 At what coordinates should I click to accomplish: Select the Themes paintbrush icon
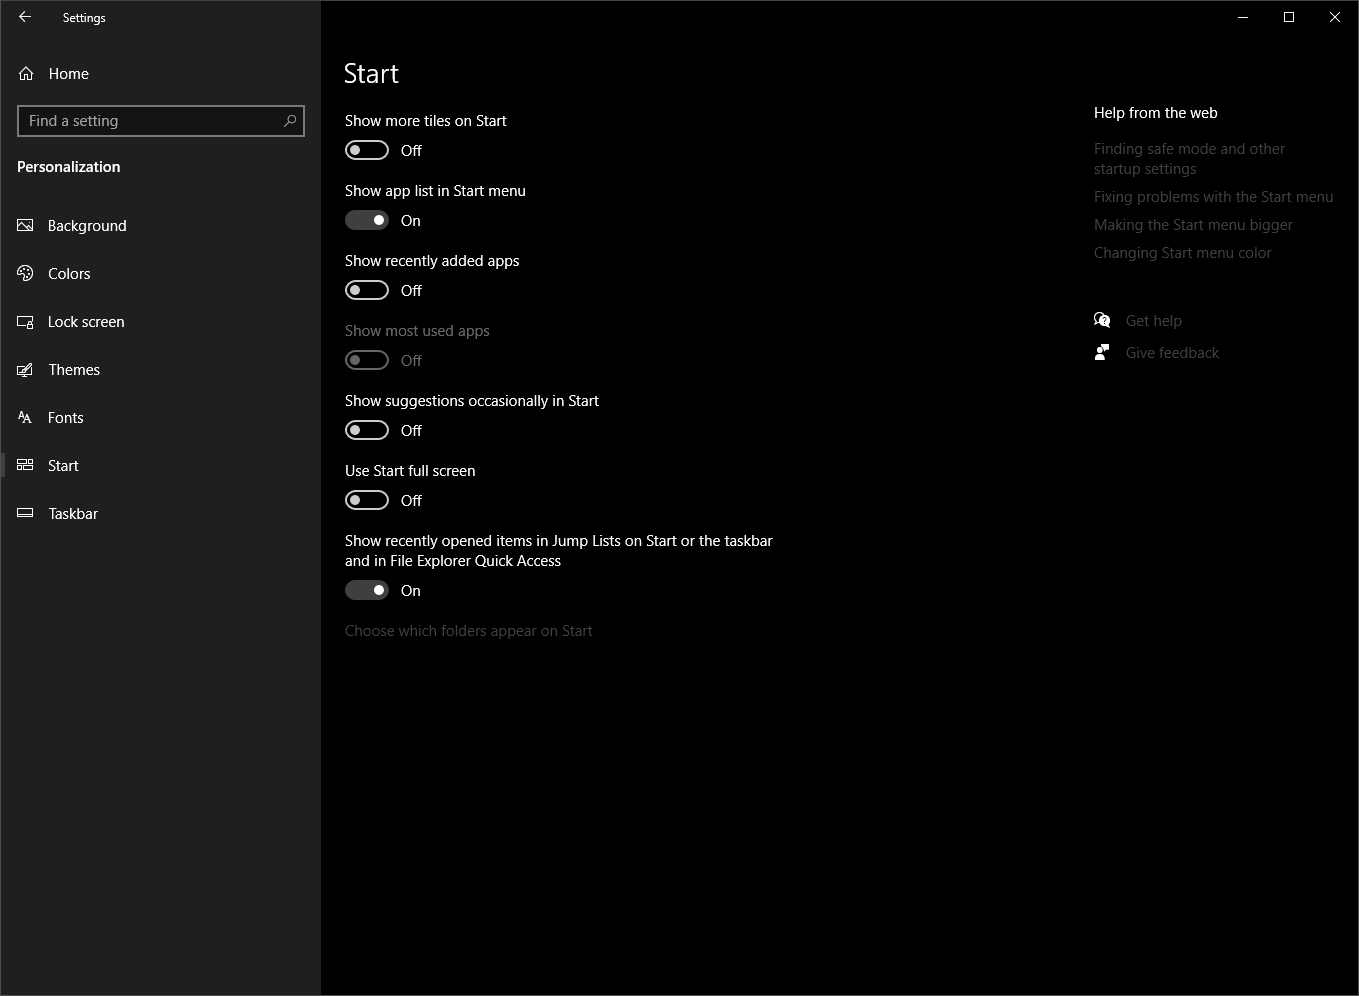tap(25, 369)
